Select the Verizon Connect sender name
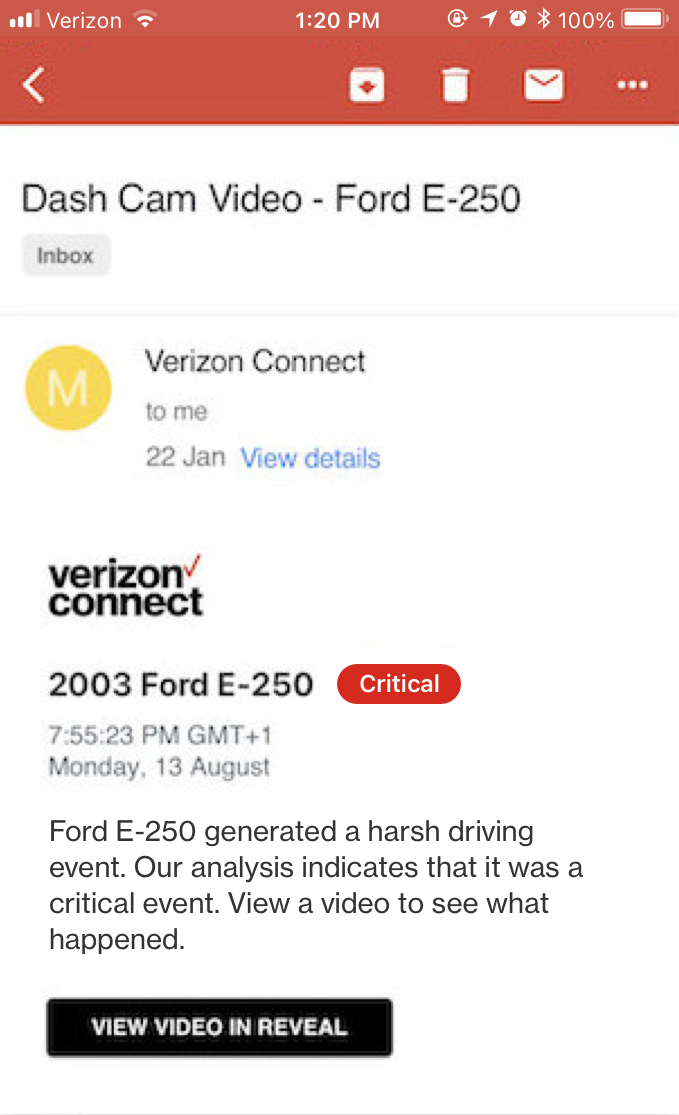 (x=254, y=362)
